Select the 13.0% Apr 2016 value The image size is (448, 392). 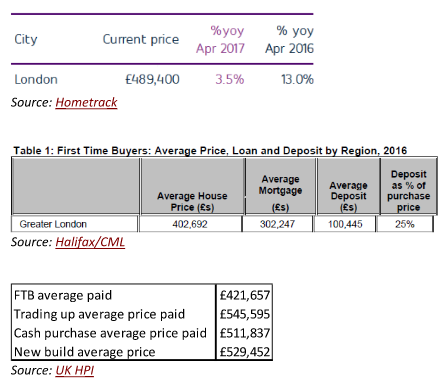point(297,79)
